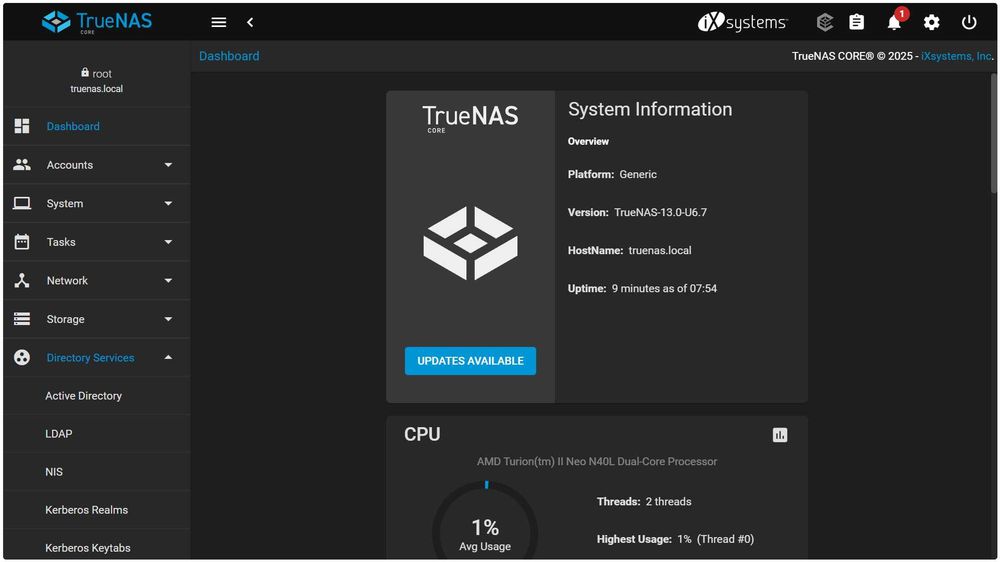Expand the System menu arrow
This screenshot has width=1000, height=562.
tap(168, 203)
